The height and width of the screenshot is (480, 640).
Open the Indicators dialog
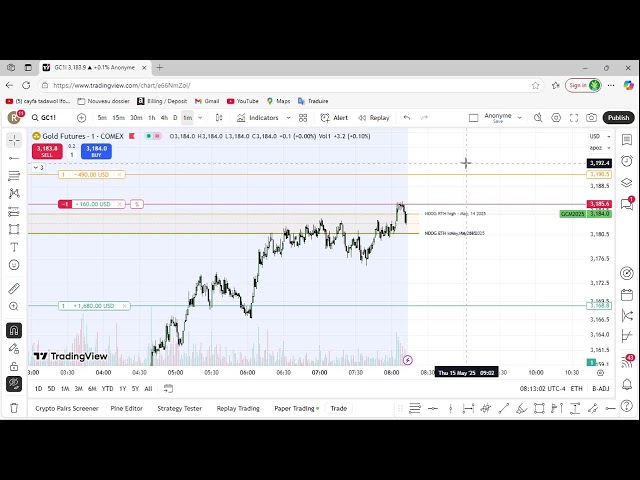(258, 118)
